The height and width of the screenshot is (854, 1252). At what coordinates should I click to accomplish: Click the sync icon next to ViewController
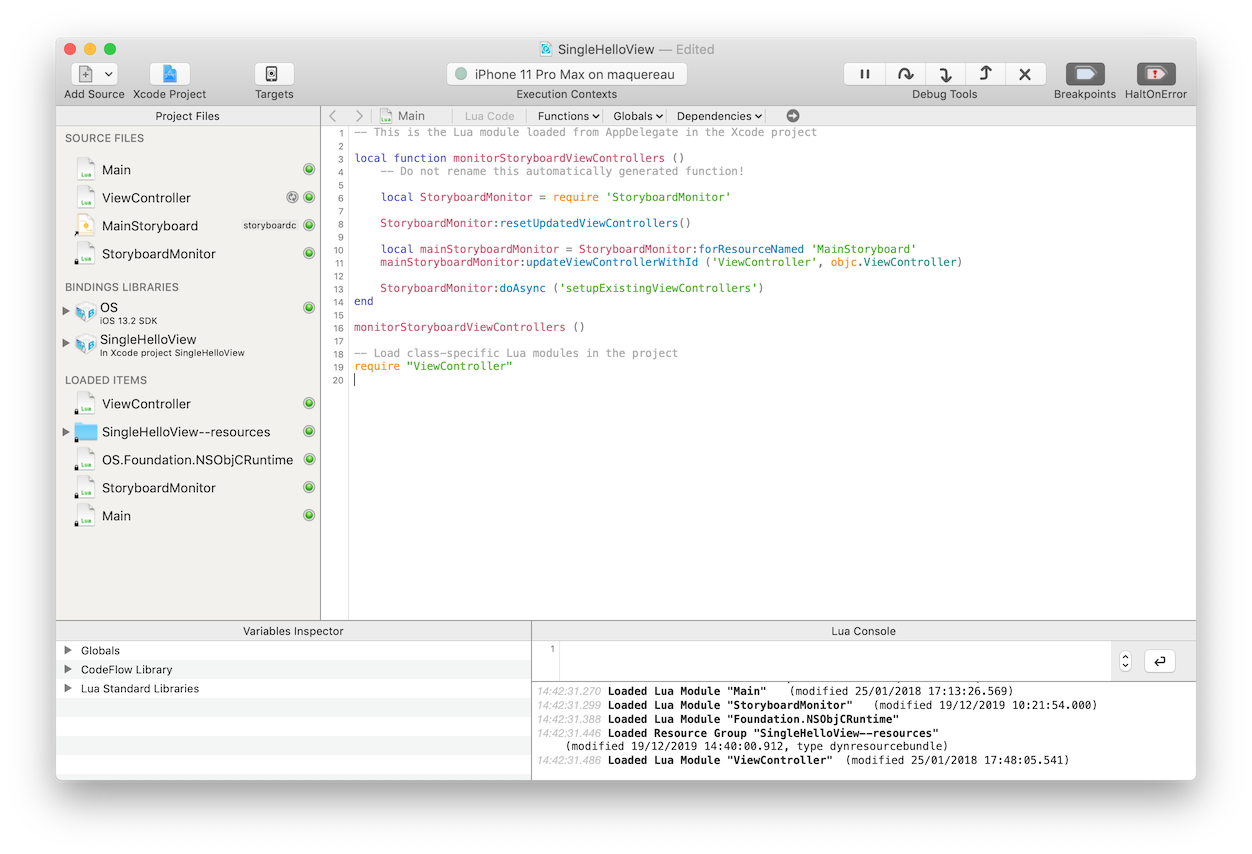click(x=292, y=197)
